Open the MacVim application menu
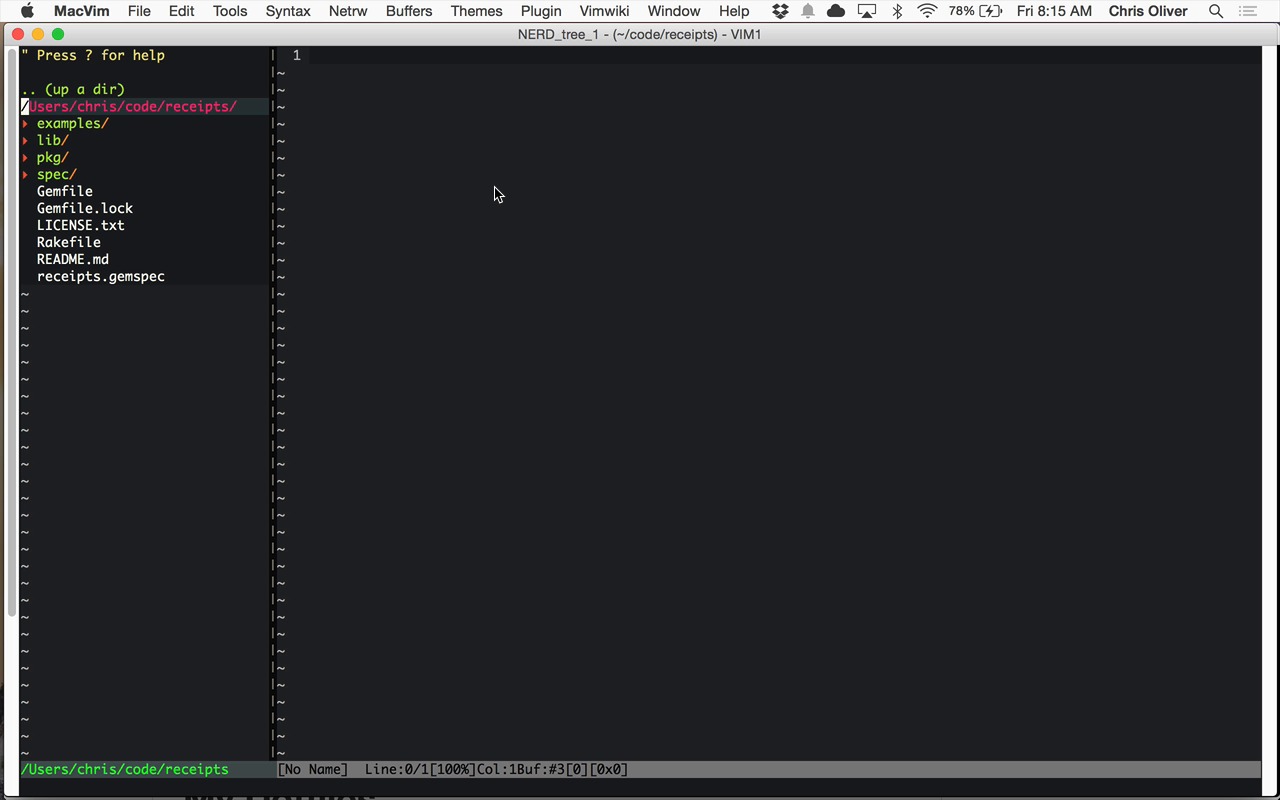 pos(81,11)
